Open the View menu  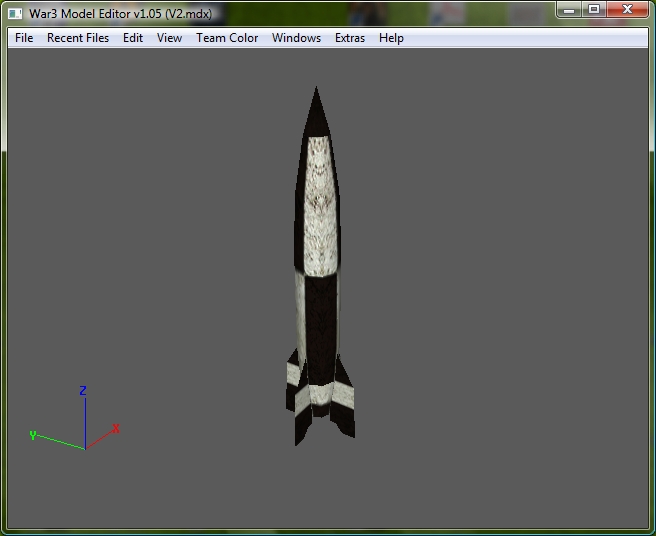tap(169, 38)
